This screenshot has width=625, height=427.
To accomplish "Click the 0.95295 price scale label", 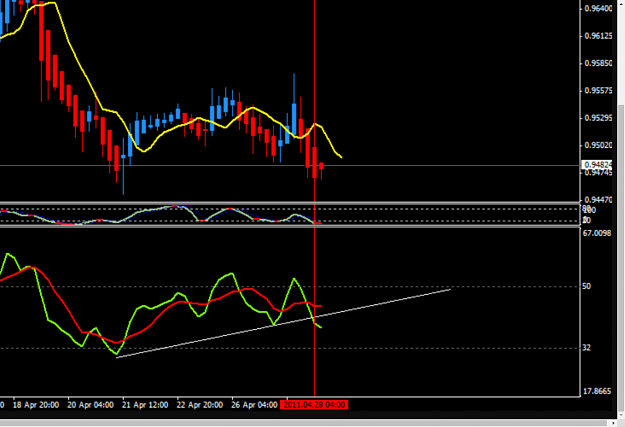I will click(598, 118).
